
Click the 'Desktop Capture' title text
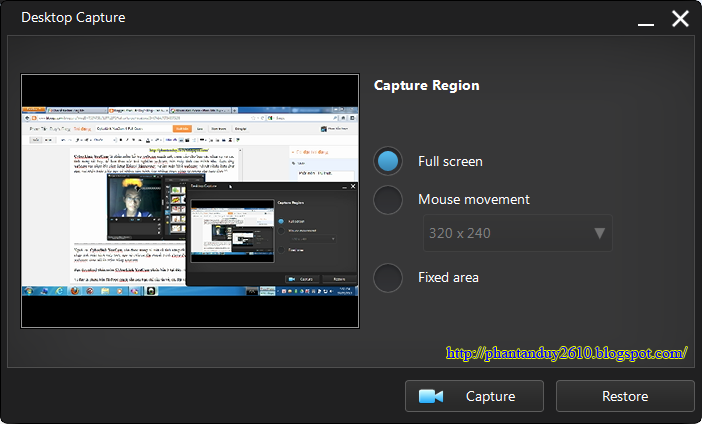point(73,17)
